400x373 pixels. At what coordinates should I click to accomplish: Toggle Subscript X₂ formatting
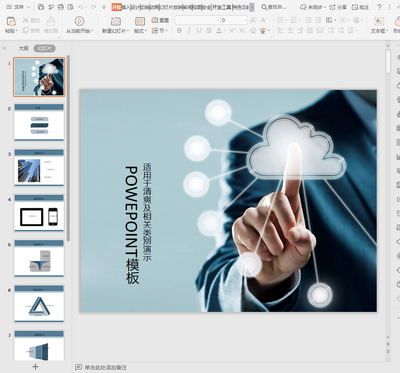242,31
